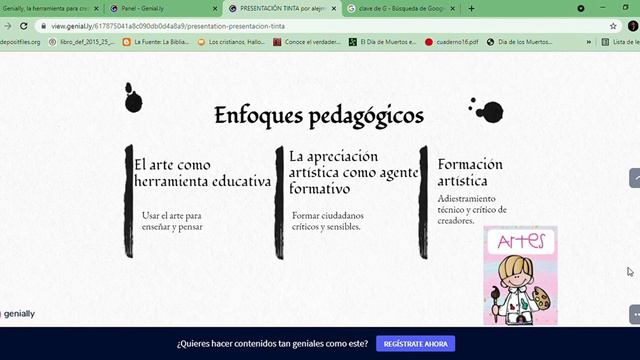This screenshot has width=640, height=360.
Task: Click La apreciación artística como agente formativo heading
Action: pos(353,172)
